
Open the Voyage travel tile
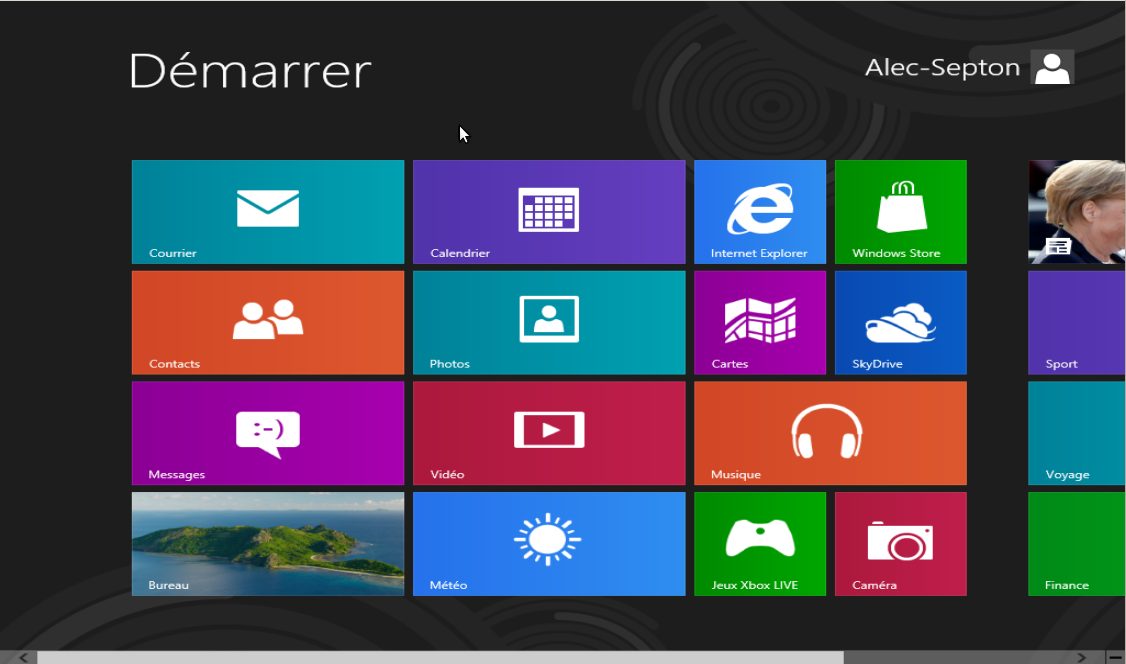1075,432
